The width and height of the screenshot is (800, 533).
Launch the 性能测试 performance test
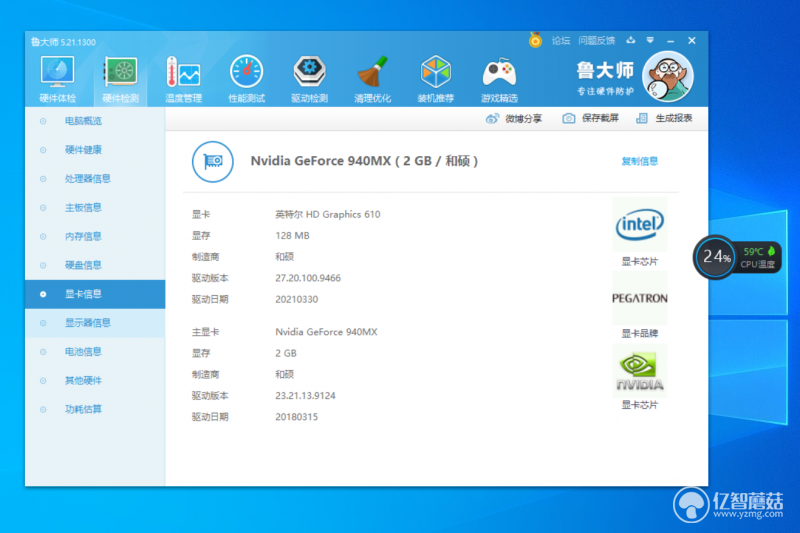(246, 79)
